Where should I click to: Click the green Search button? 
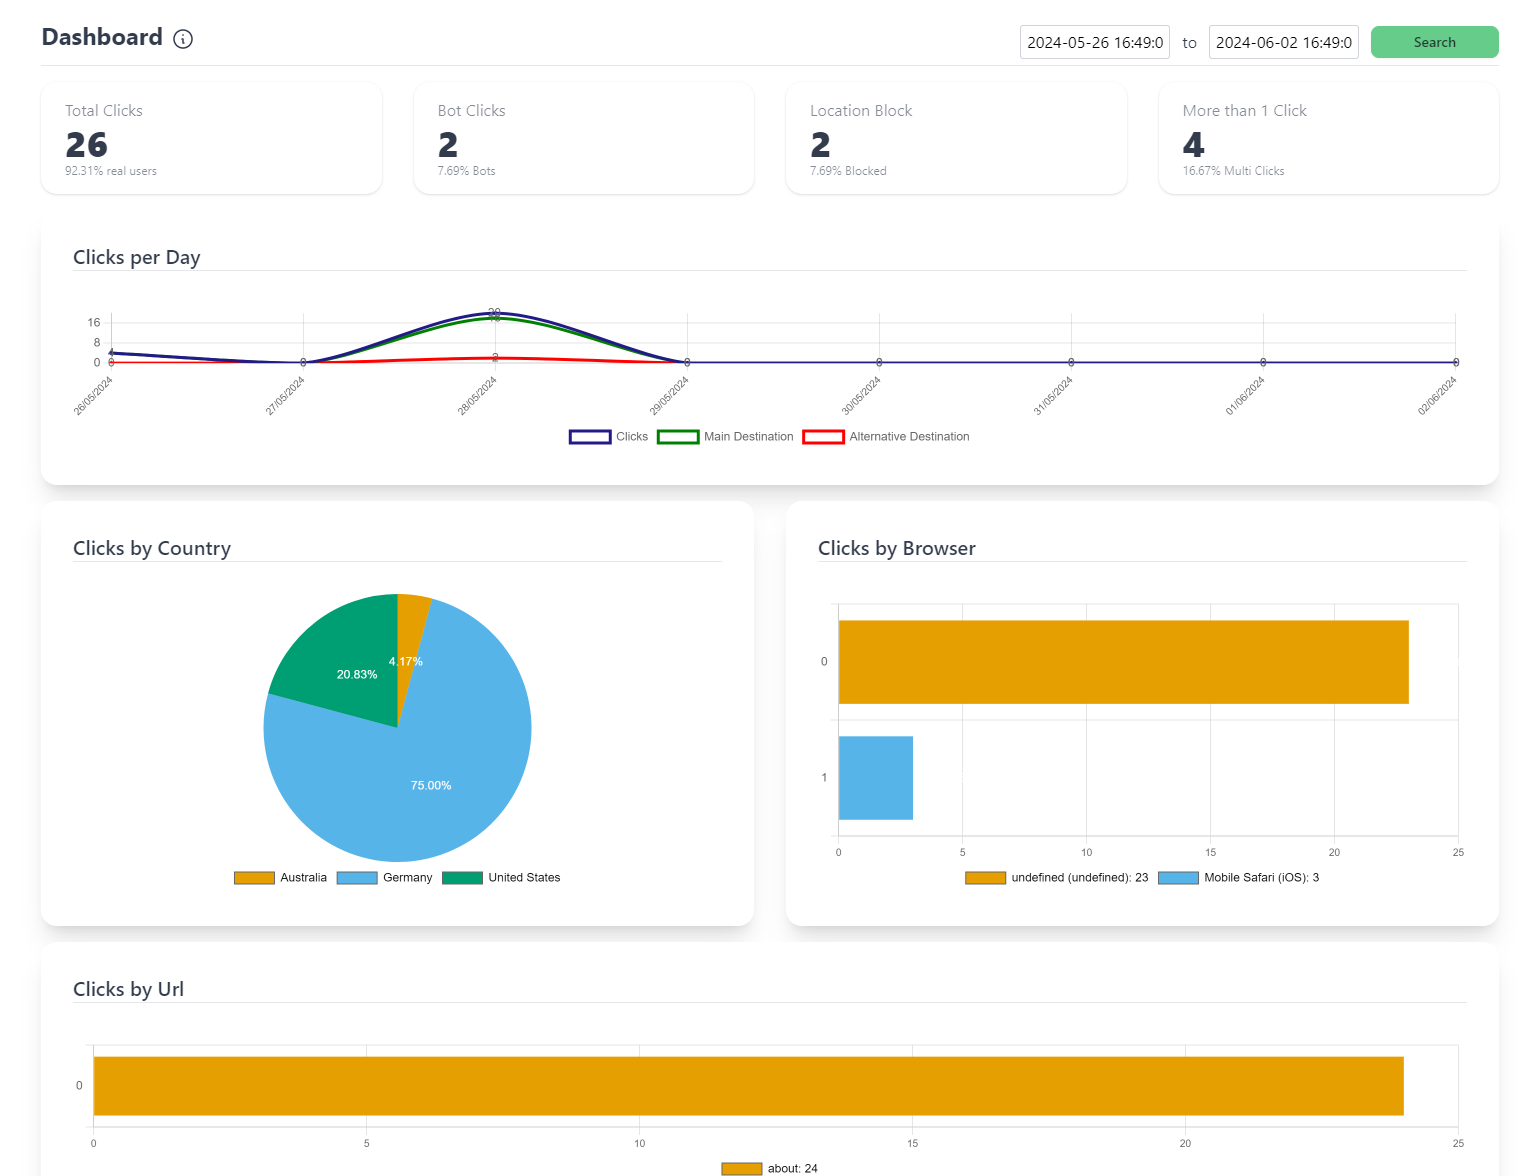[1434, 42]
